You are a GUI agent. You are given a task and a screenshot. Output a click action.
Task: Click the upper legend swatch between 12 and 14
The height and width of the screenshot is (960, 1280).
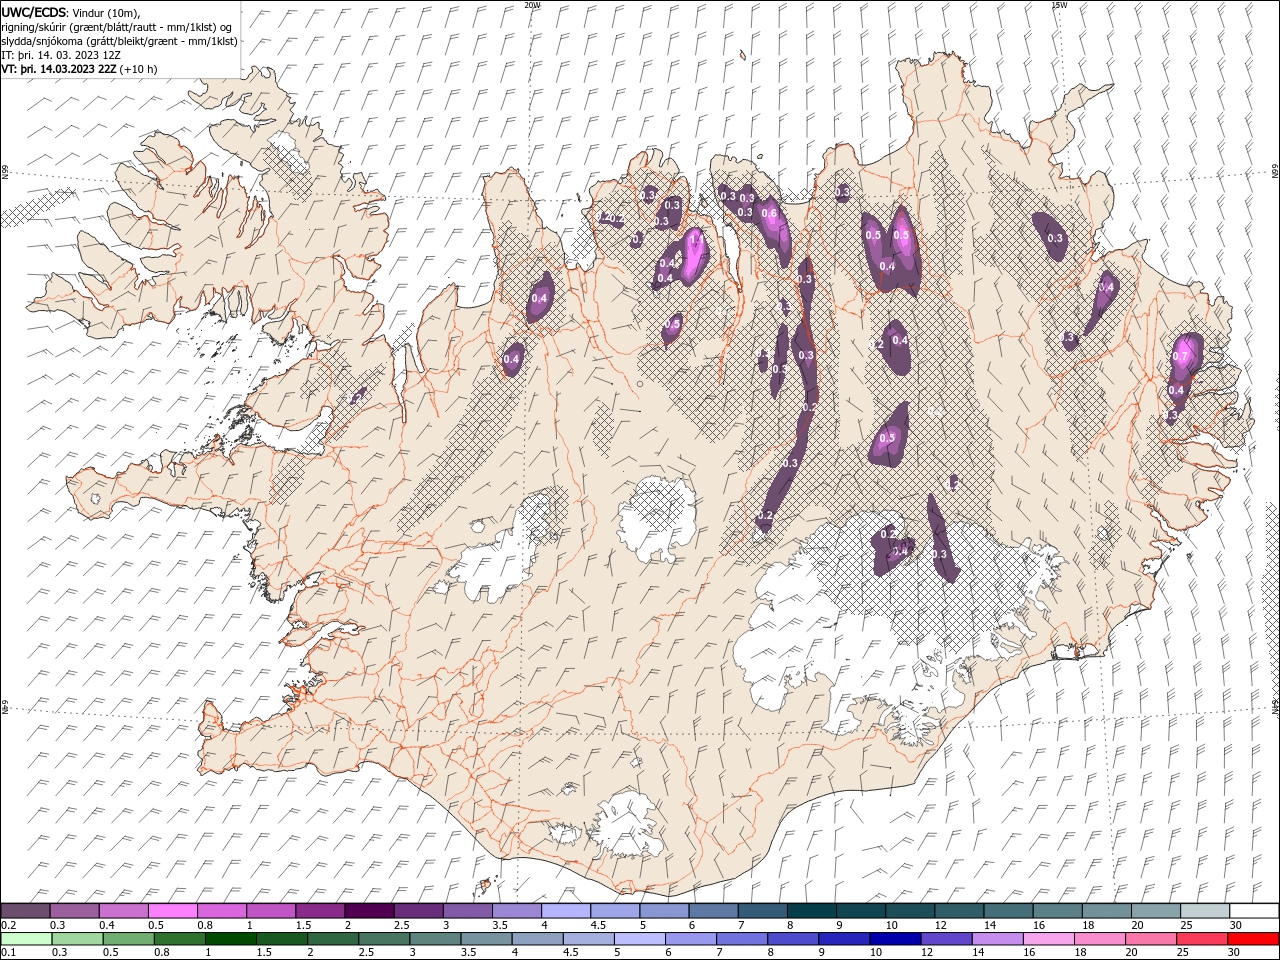[x=959, y=911]
